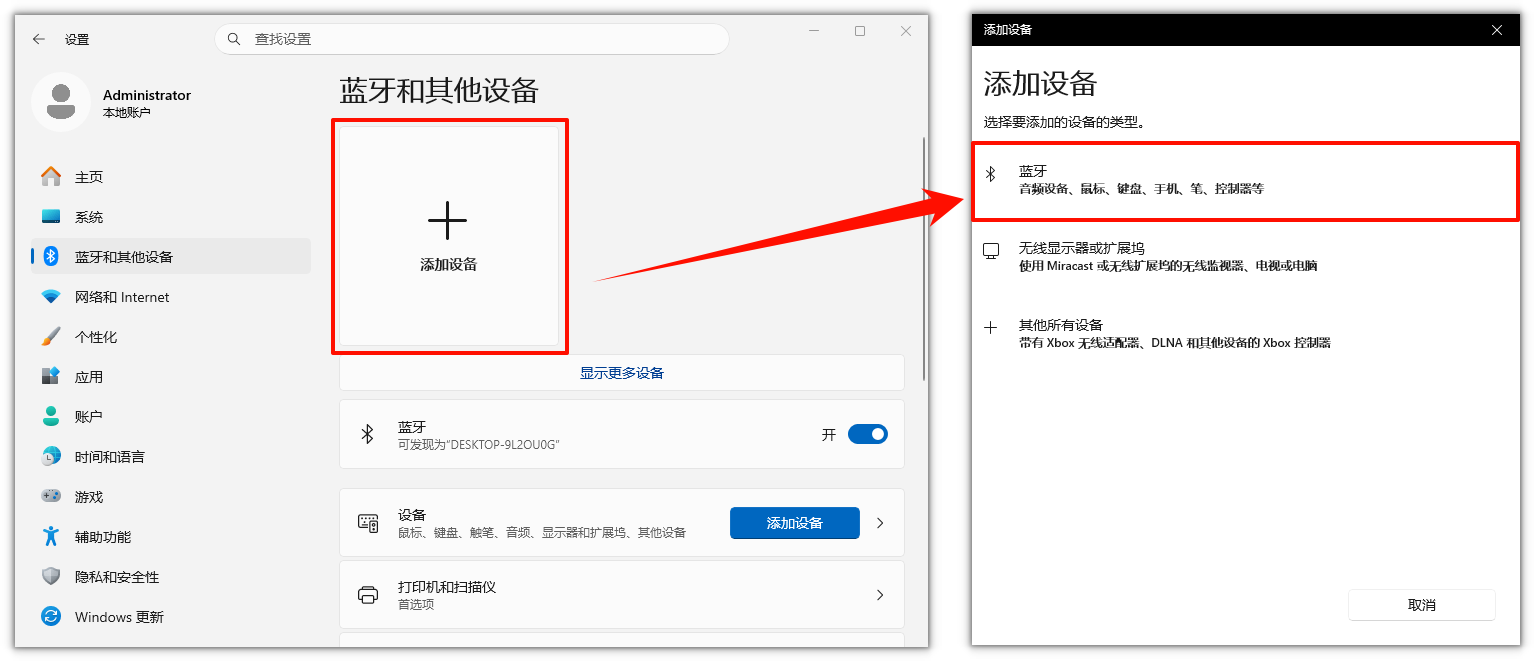Open 应用 settings page

[x=171, y=377]
